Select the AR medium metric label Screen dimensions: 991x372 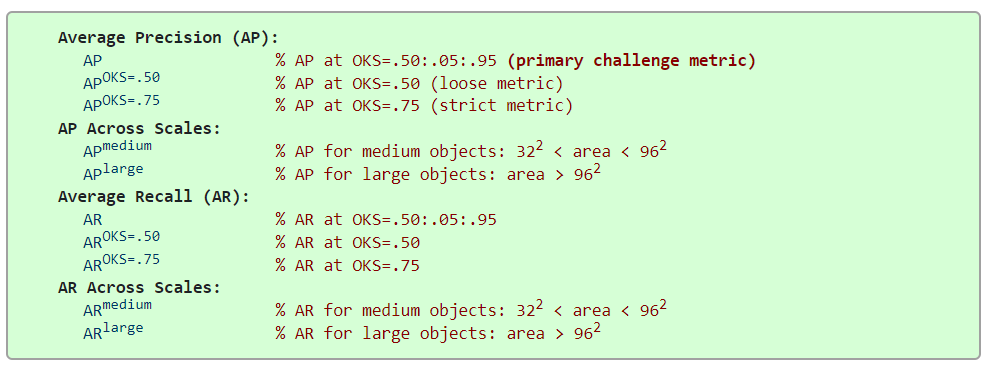(x=117, y=308)
